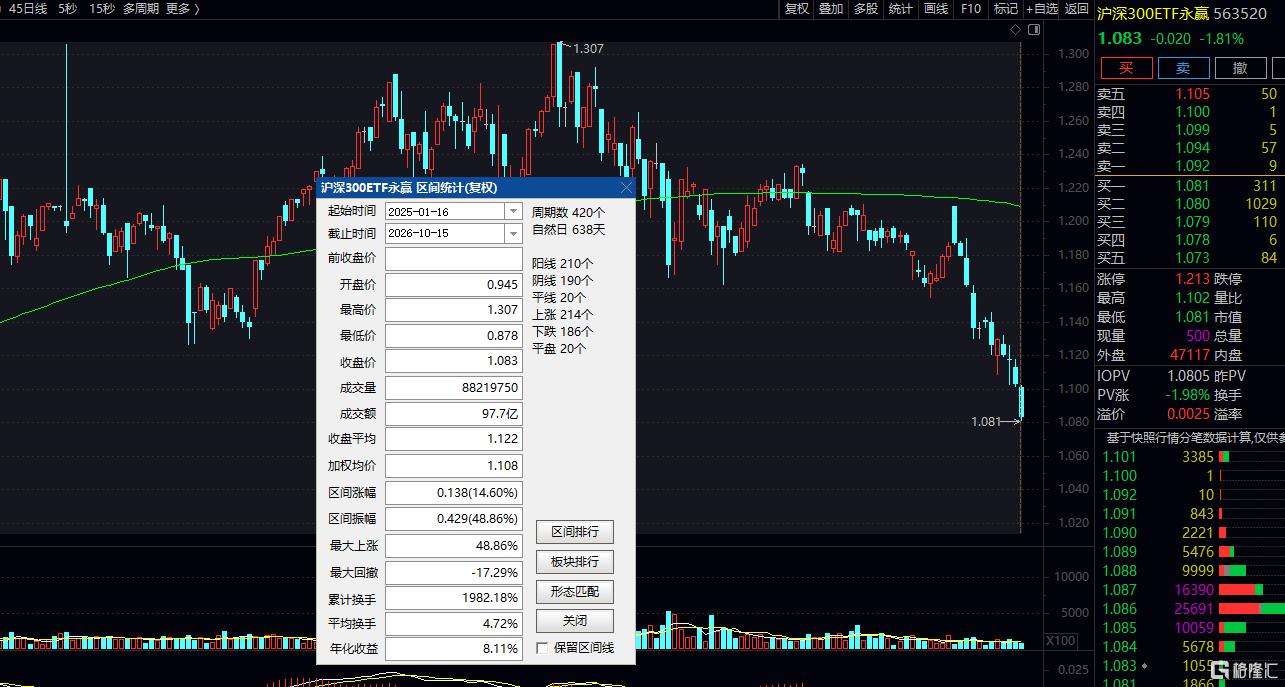Open the 起始时间 date dropdown

[514, 211]
